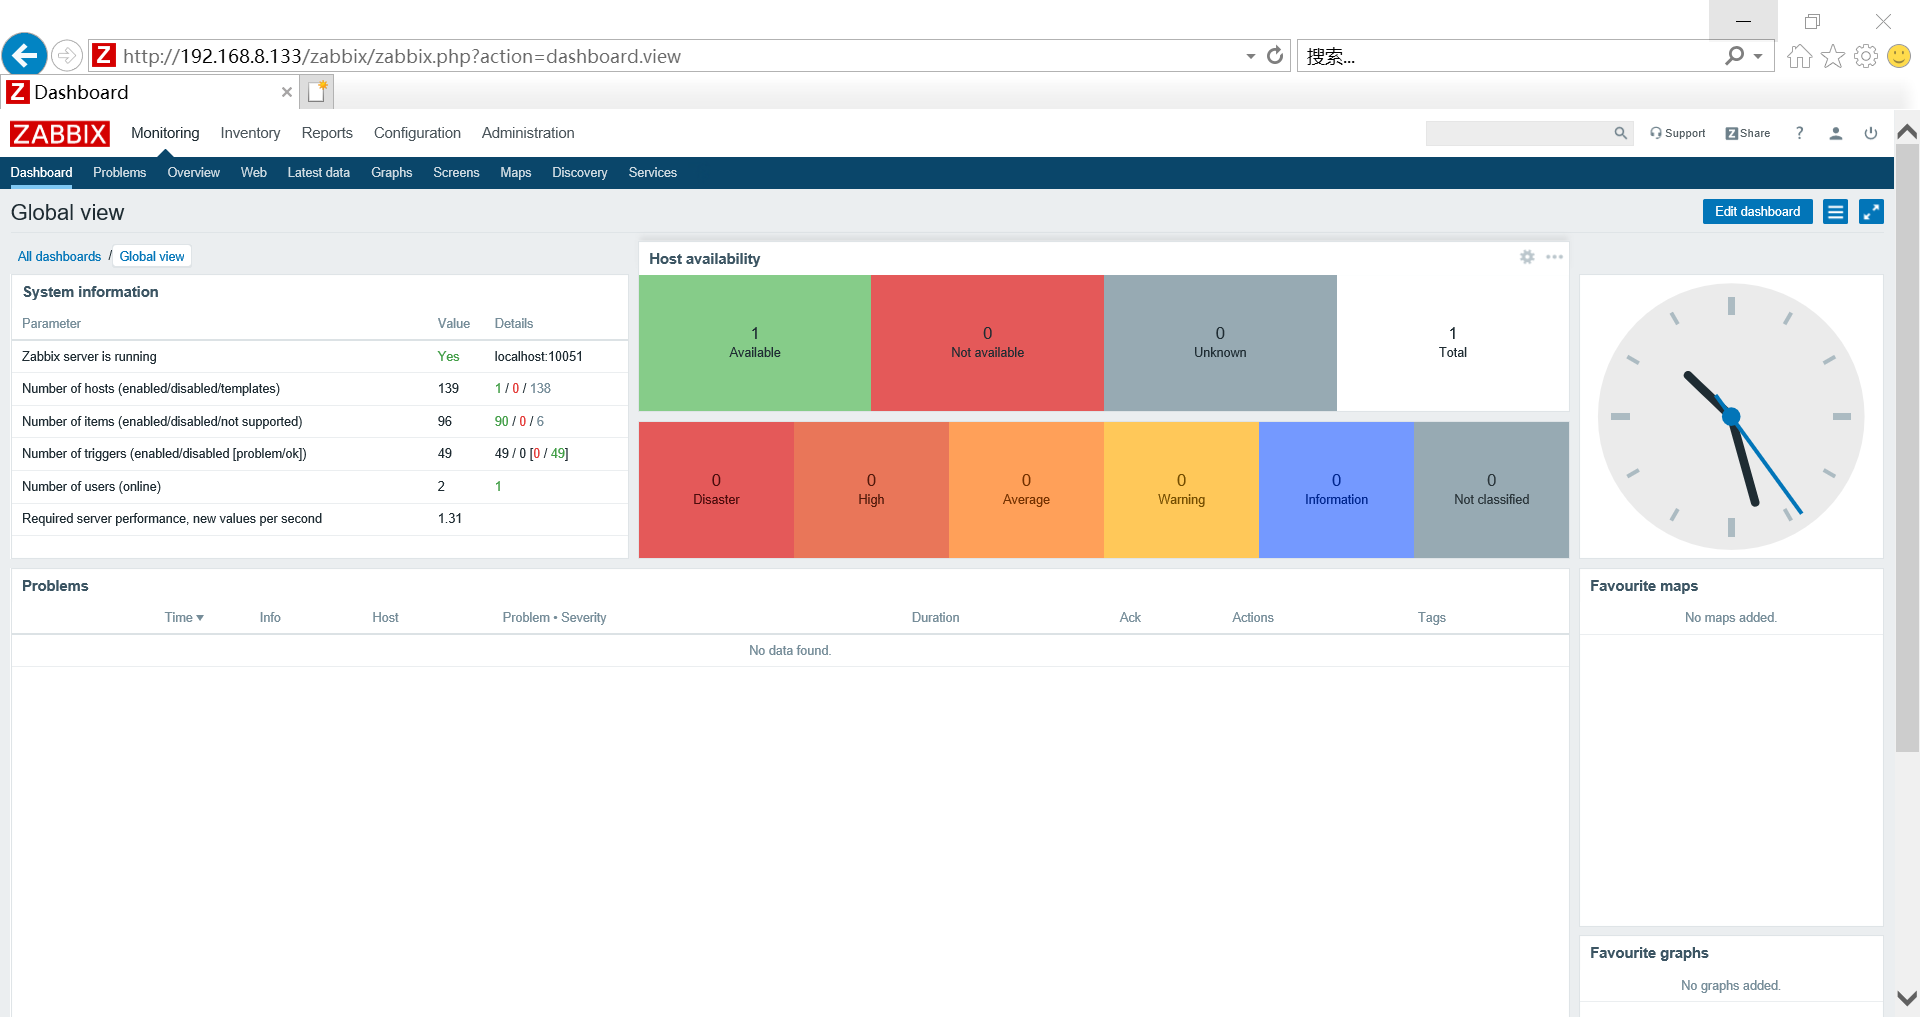Focus the Zabbix global search field

(1518, 133)
